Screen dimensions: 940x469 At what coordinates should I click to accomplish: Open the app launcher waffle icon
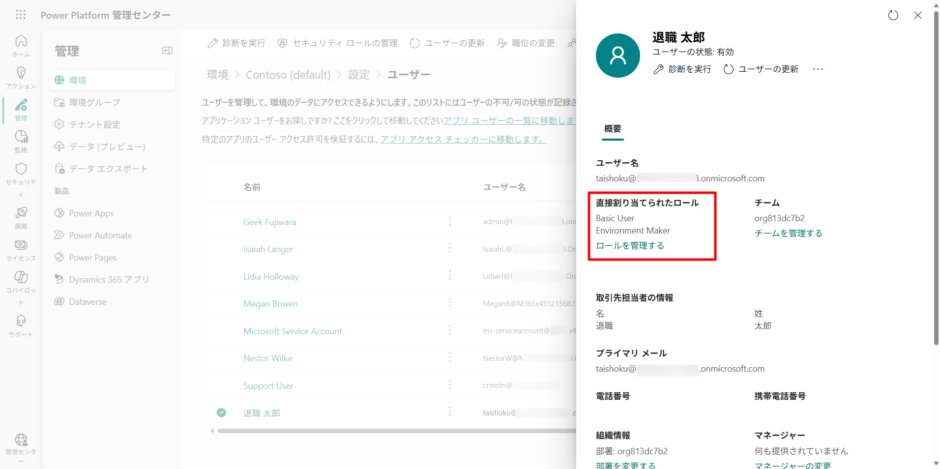[x=20, y=14]
